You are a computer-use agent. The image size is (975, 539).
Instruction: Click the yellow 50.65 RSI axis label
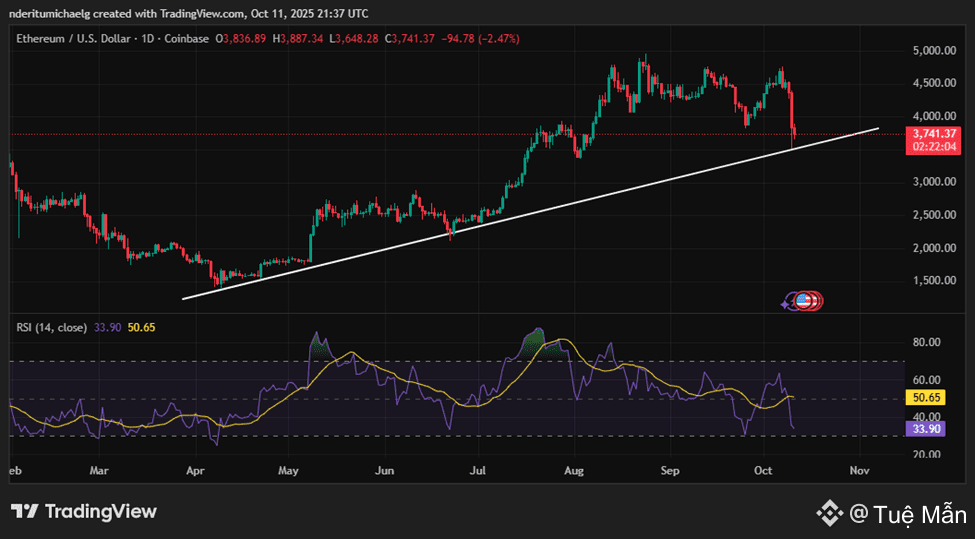point(927,397)
